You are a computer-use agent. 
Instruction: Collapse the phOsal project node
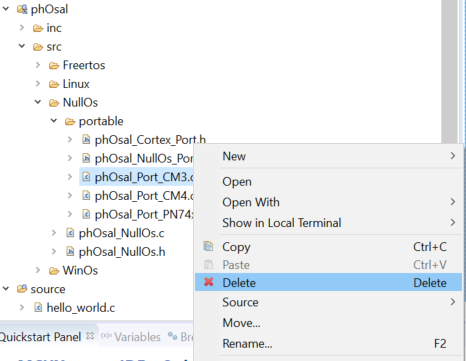pos(6,9)
